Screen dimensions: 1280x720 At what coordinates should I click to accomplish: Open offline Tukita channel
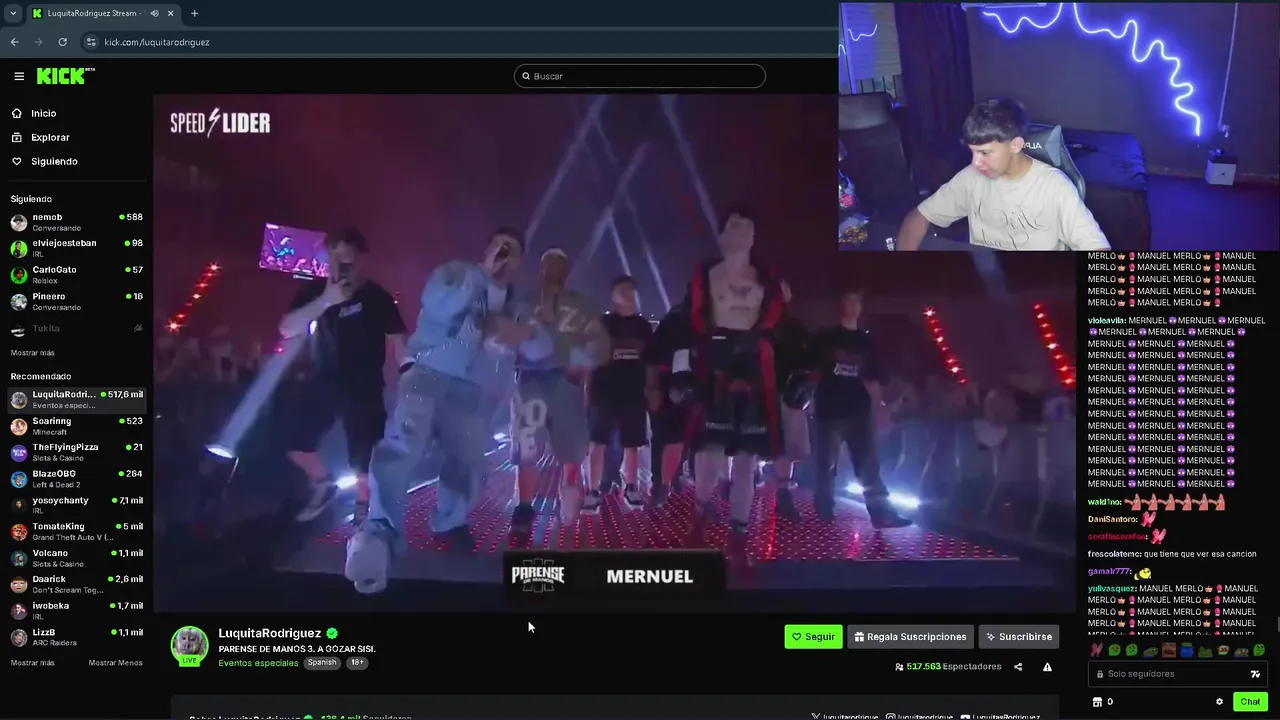76,328
